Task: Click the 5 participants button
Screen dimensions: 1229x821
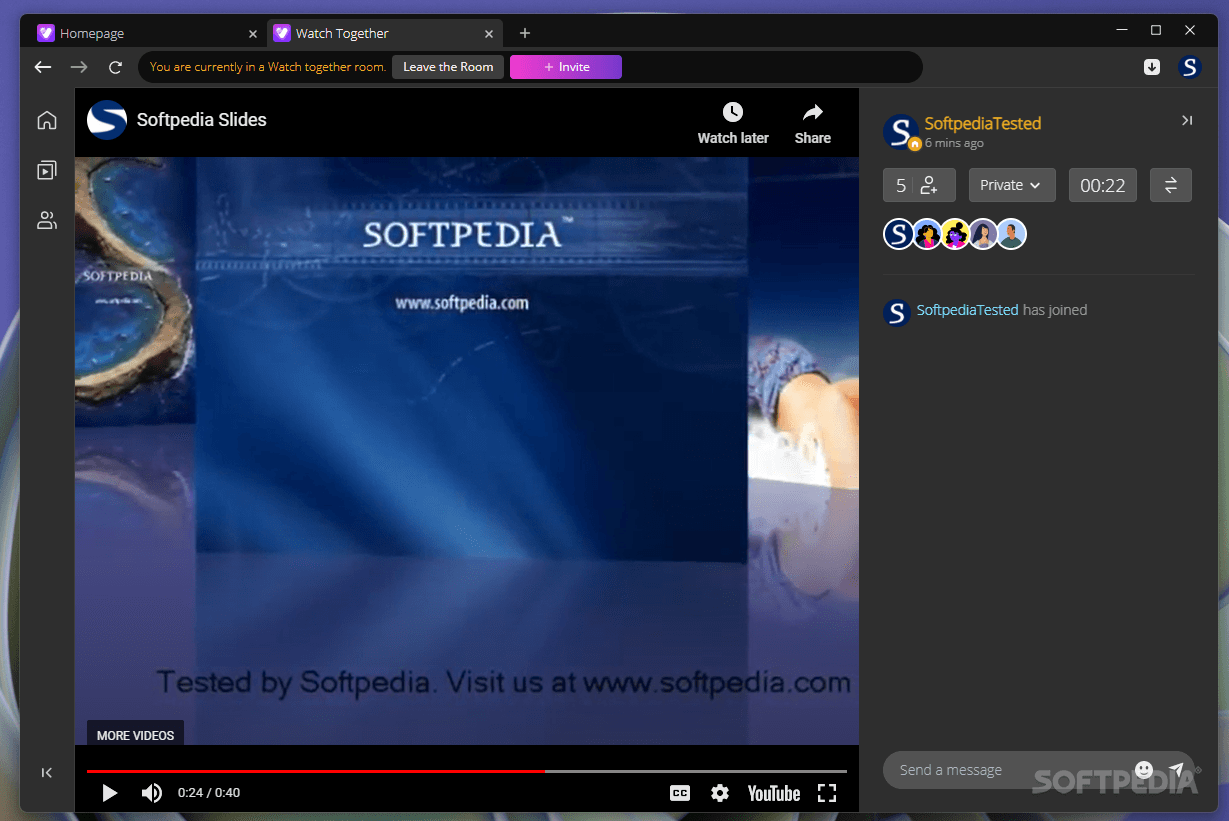Action: point(919,185)
